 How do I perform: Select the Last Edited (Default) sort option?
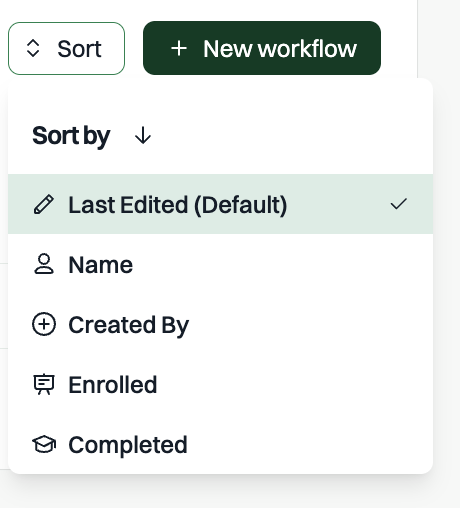[220, 204]
